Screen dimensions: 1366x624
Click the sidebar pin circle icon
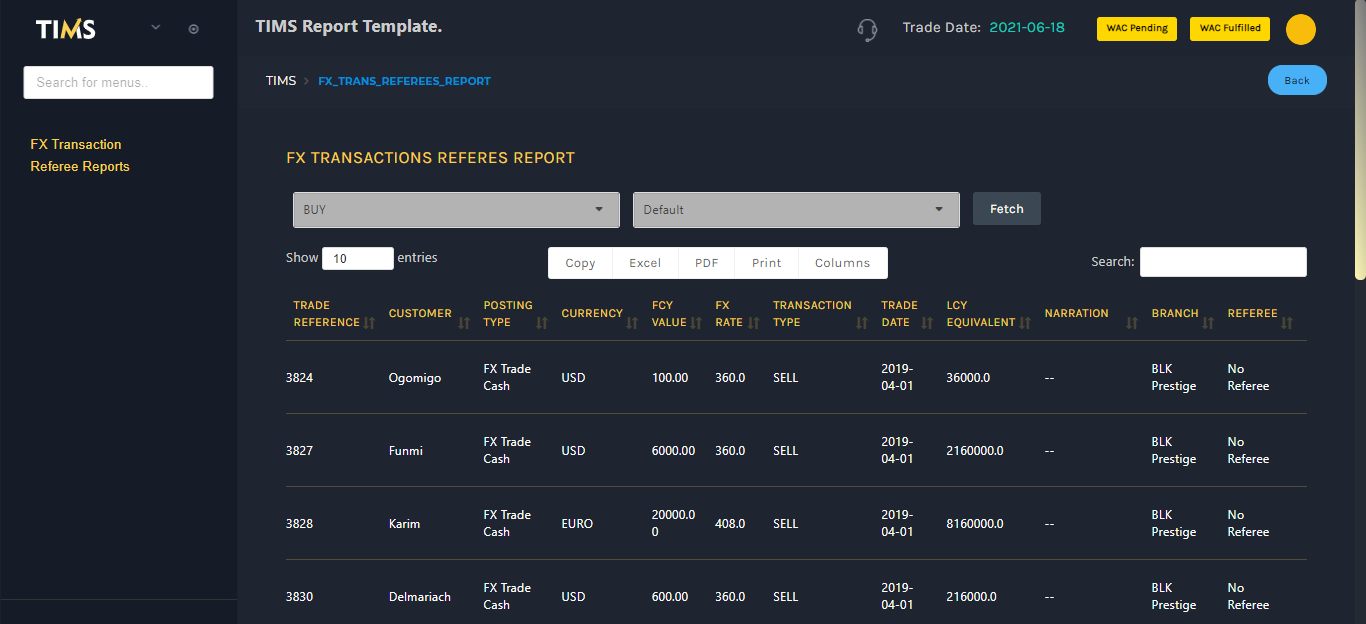pos(194,29)
